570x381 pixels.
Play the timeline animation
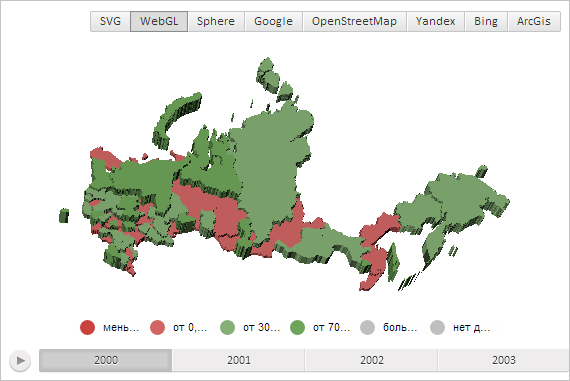coord(20,361)
